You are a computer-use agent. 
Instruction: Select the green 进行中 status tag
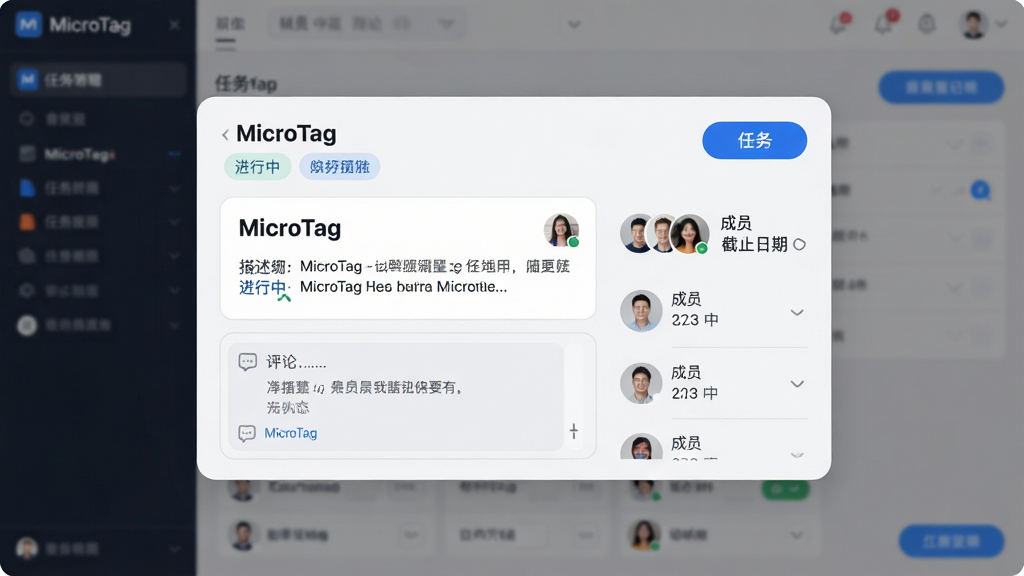tap(257, 167)
